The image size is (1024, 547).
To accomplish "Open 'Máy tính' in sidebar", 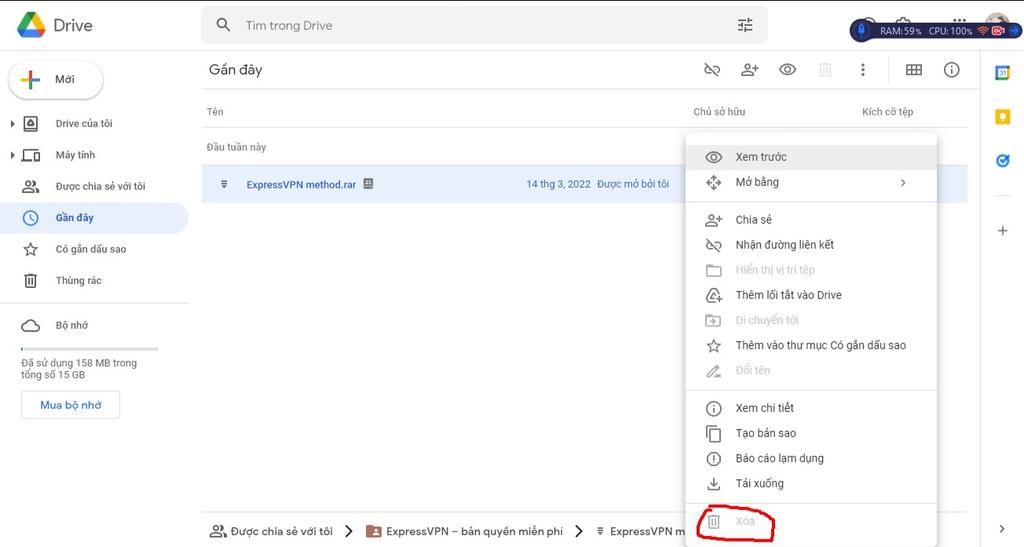I will (x=75, y=155).
